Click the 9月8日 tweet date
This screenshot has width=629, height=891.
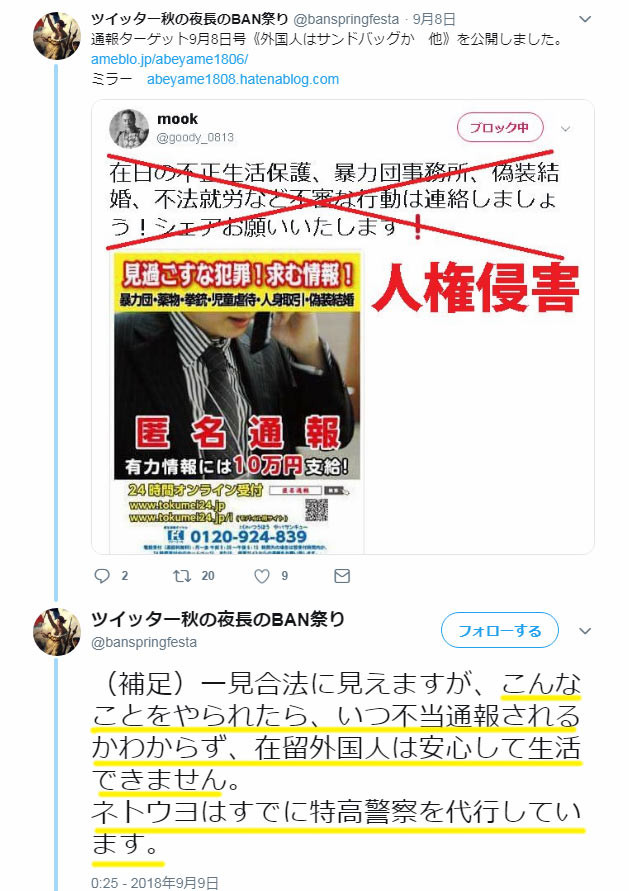click(434, 19)
